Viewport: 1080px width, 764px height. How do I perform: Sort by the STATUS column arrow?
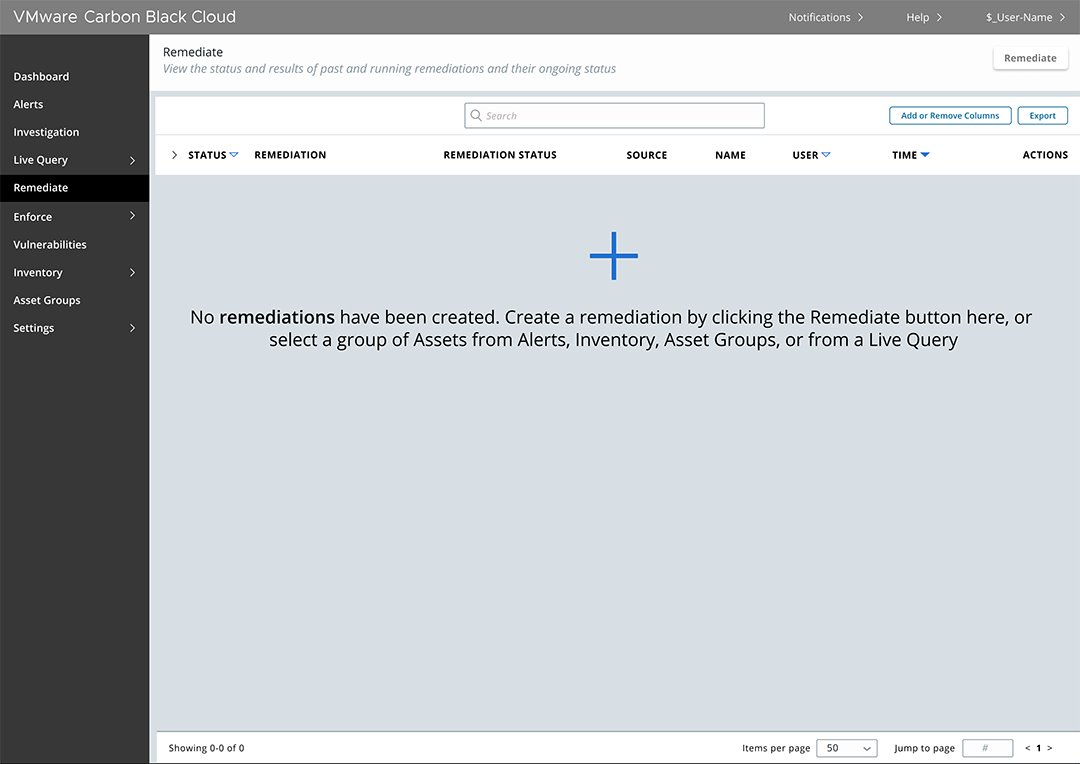(233, 155)
